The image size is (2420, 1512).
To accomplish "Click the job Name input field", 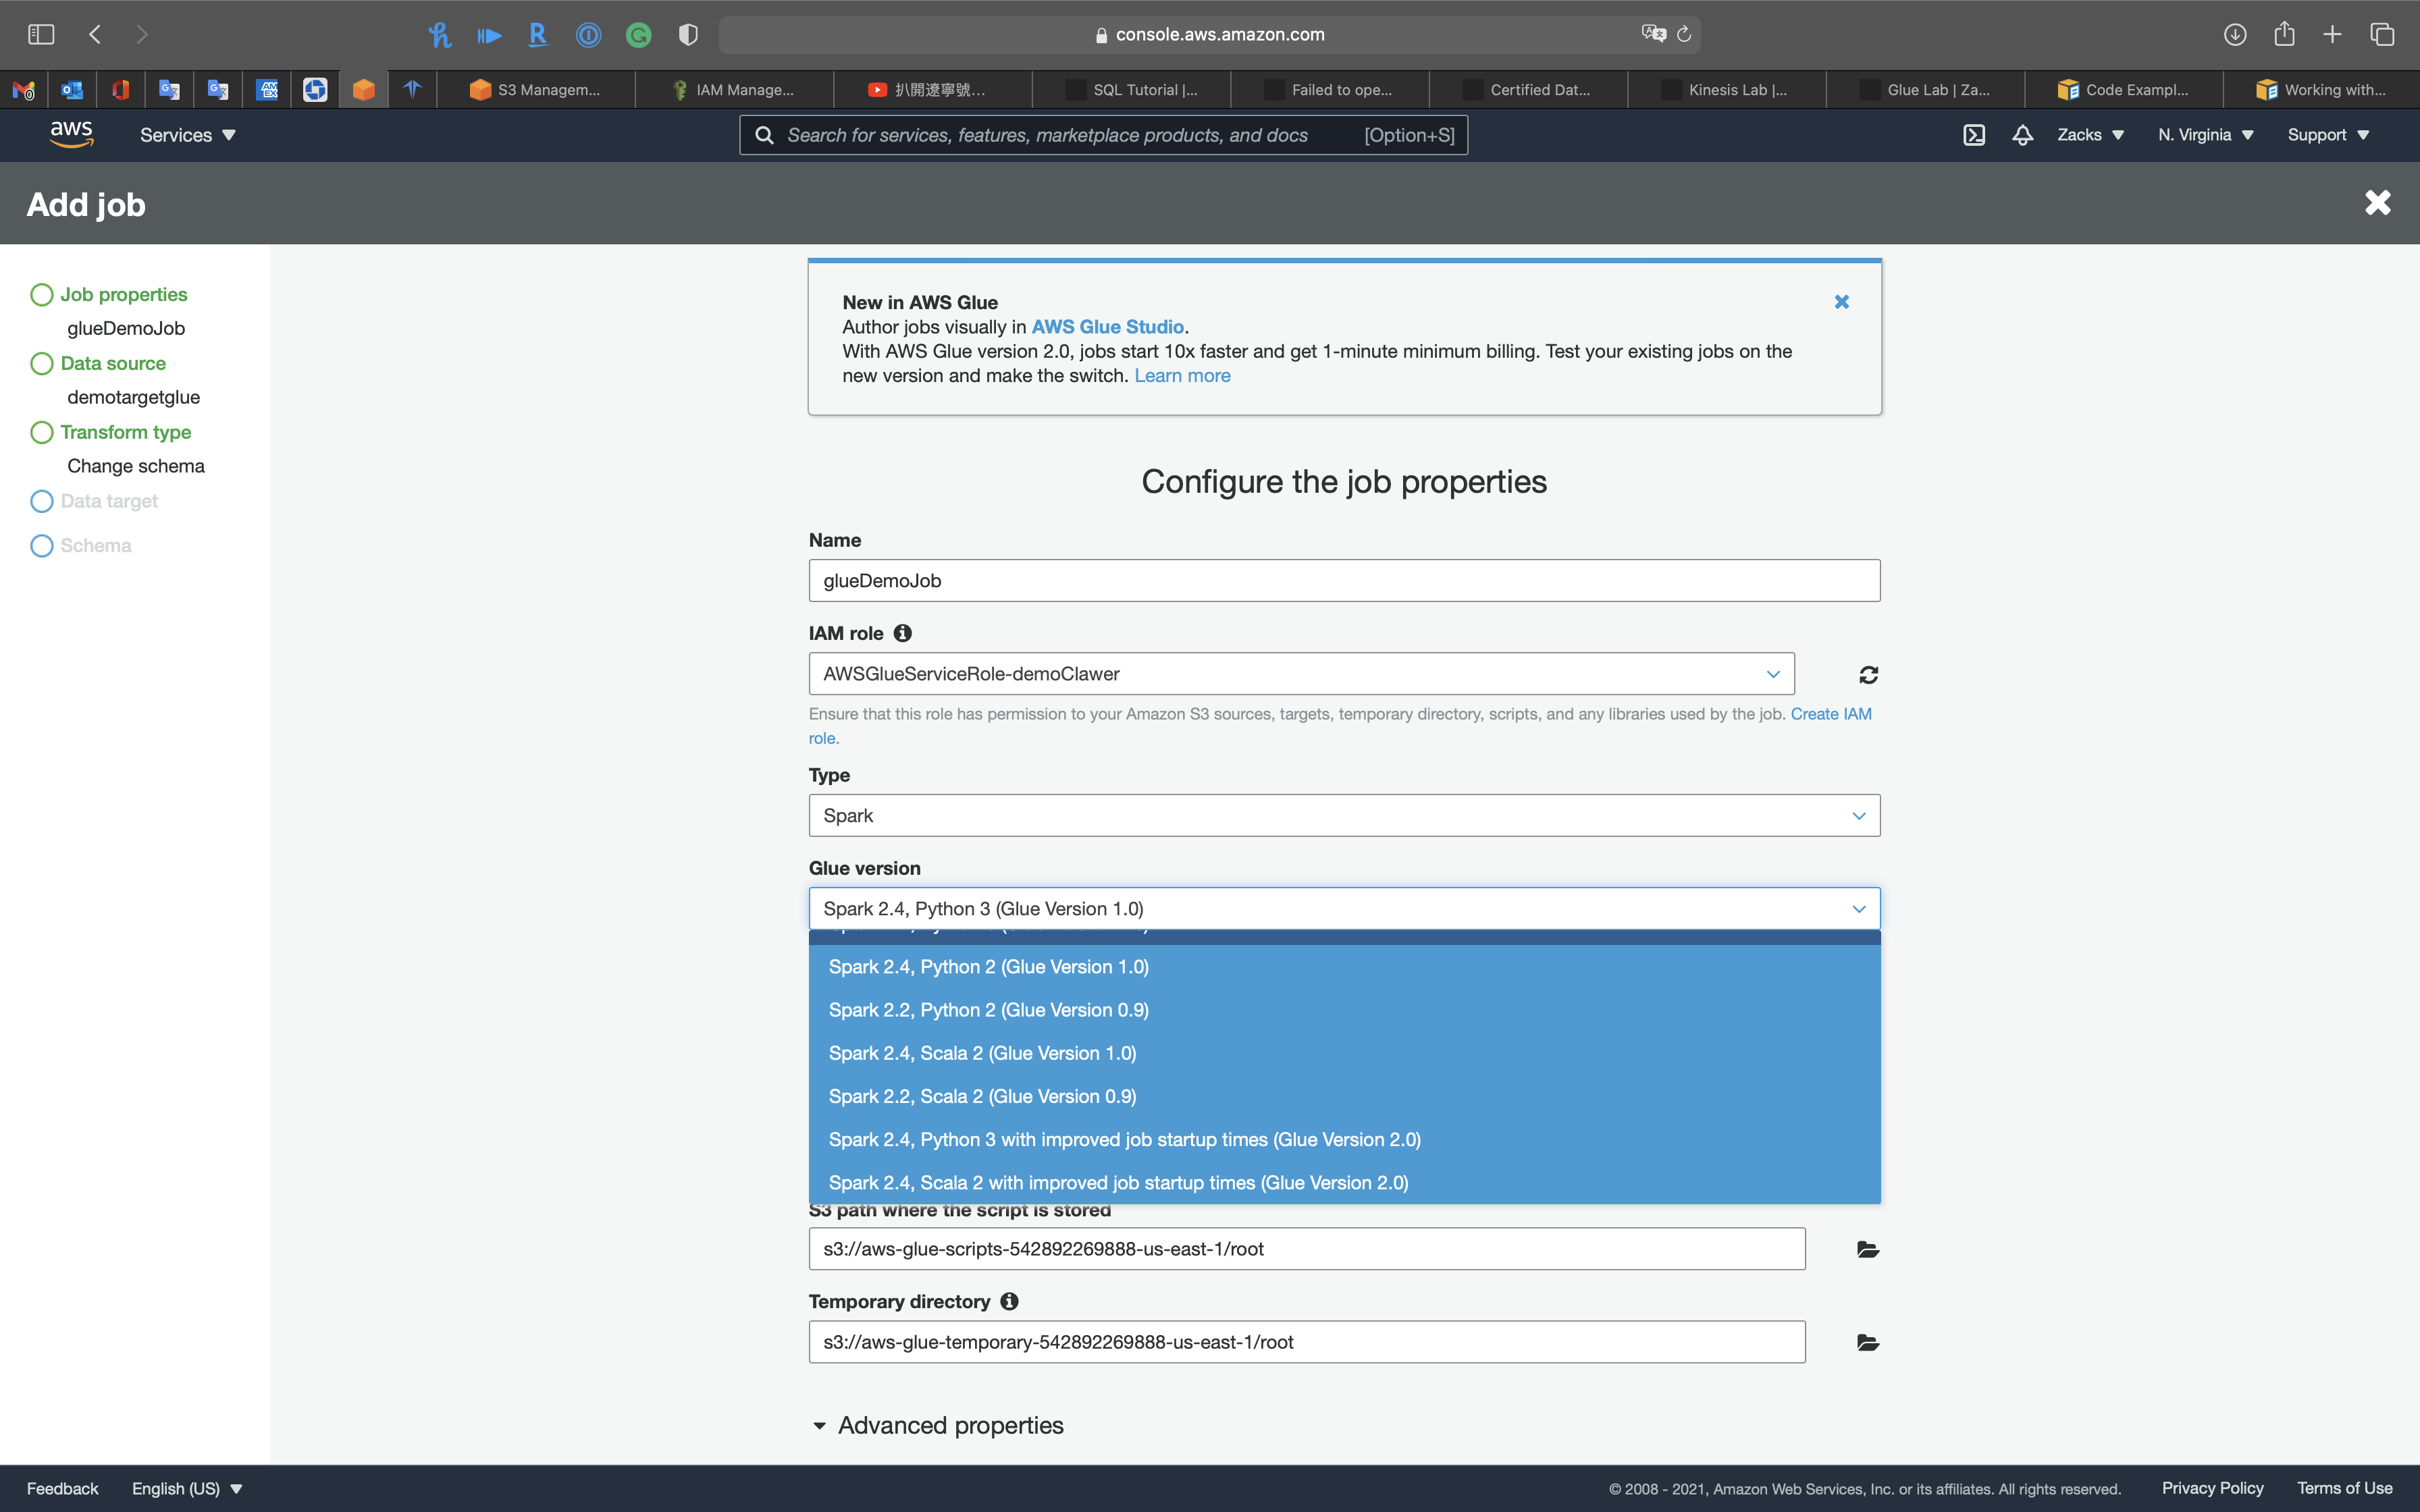I will click(x=1343, y=580).
